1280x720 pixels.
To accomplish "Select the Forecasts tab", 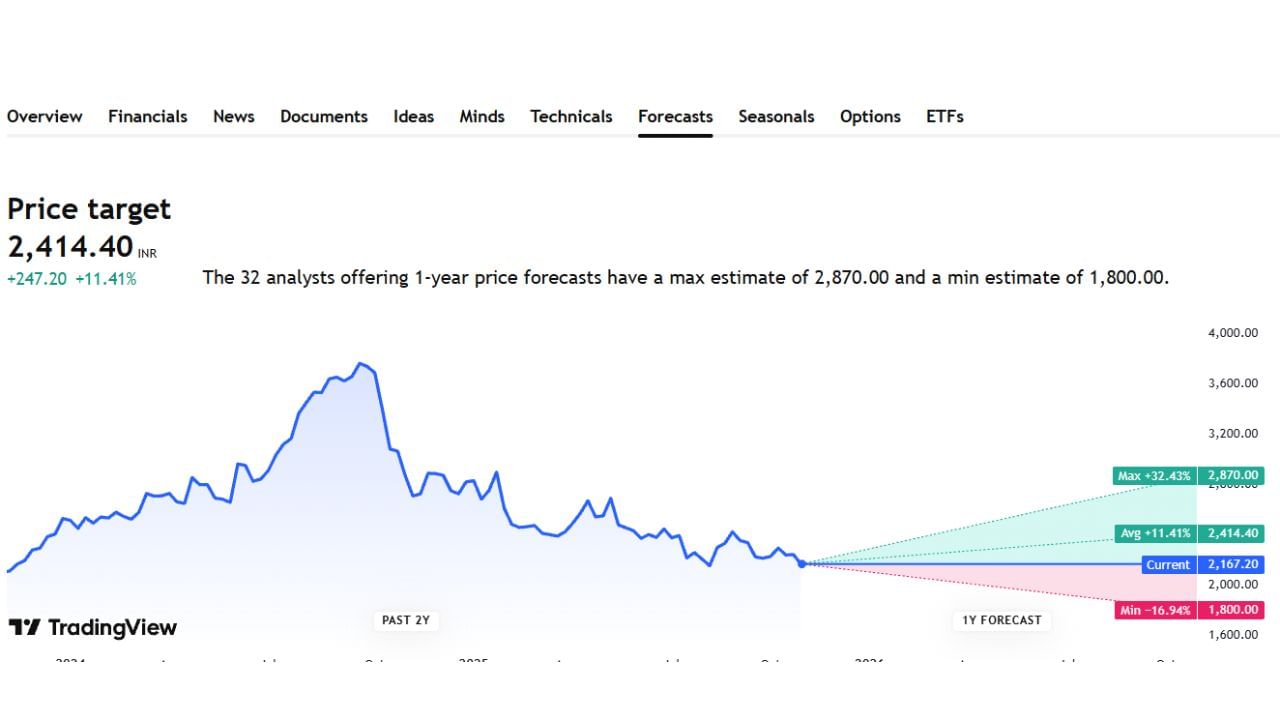I will point(675,117).
